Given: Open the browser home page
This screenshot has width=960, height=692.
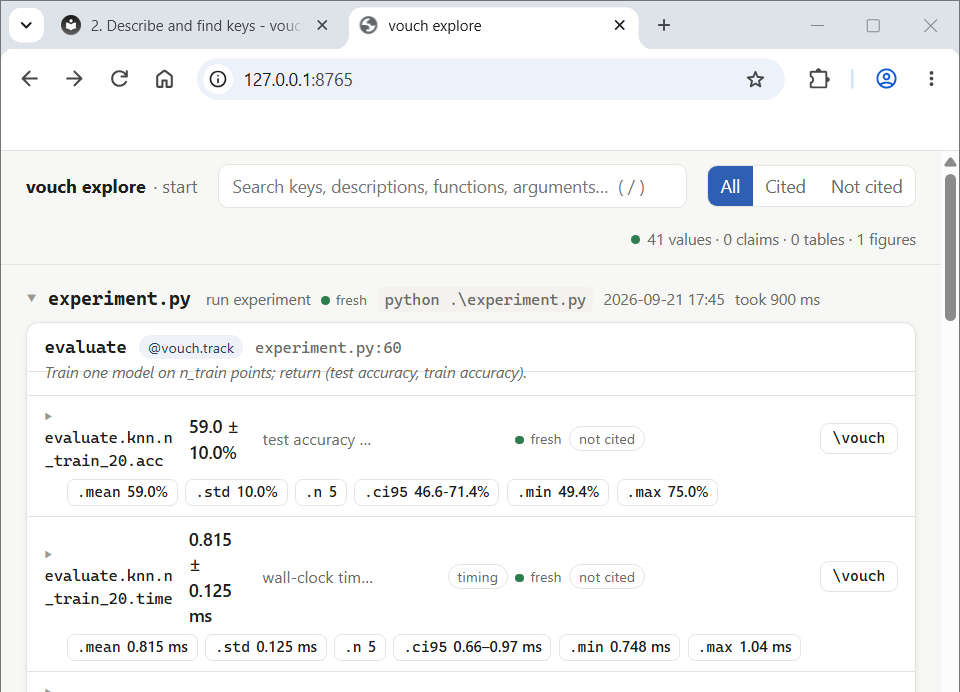Looking at the screenshot, I should click(164, 79).
